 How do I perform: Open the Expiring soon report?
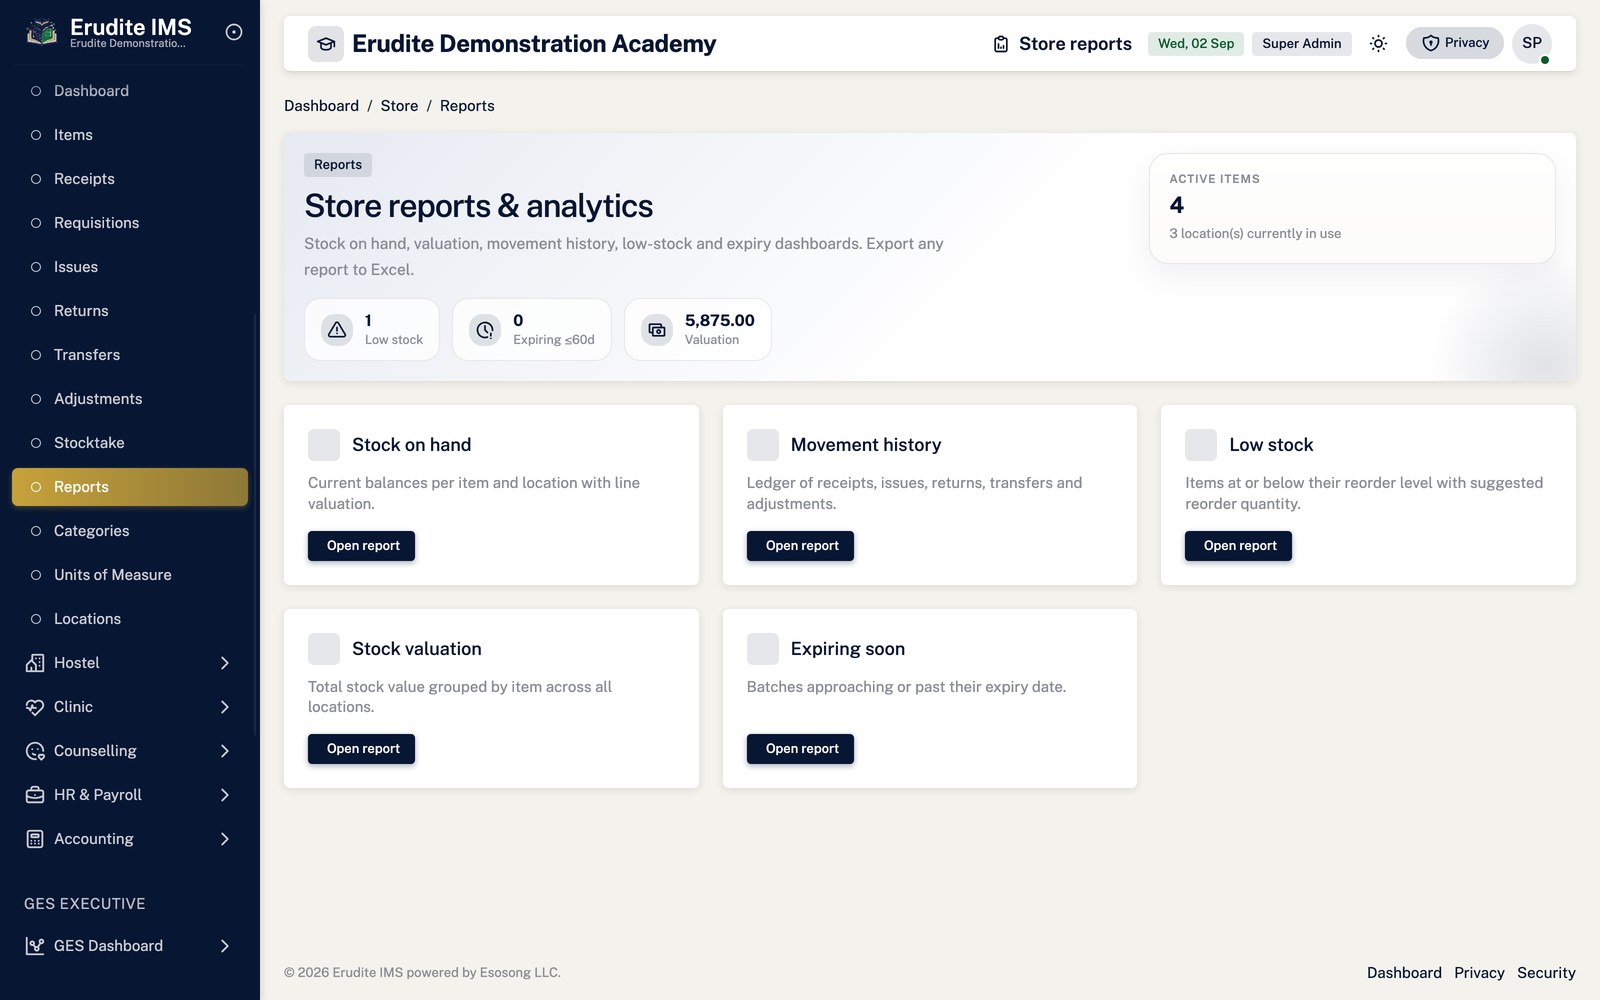pos(800,749)
